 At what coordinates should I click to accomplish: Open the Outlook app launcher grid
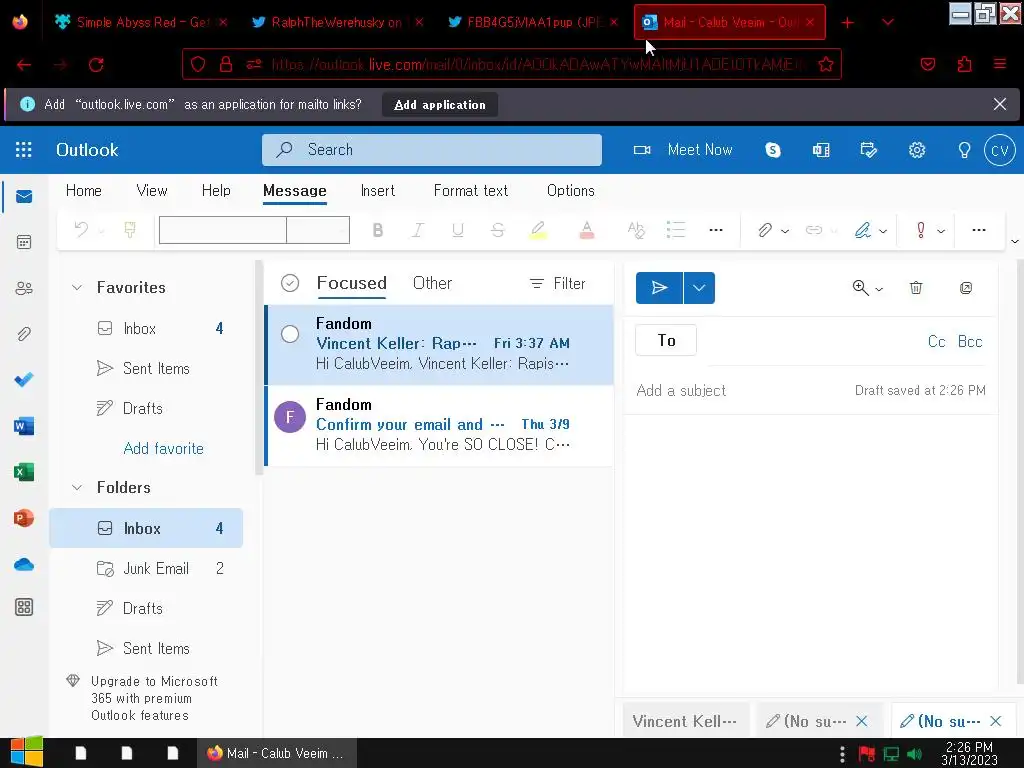tap(24, 150)
